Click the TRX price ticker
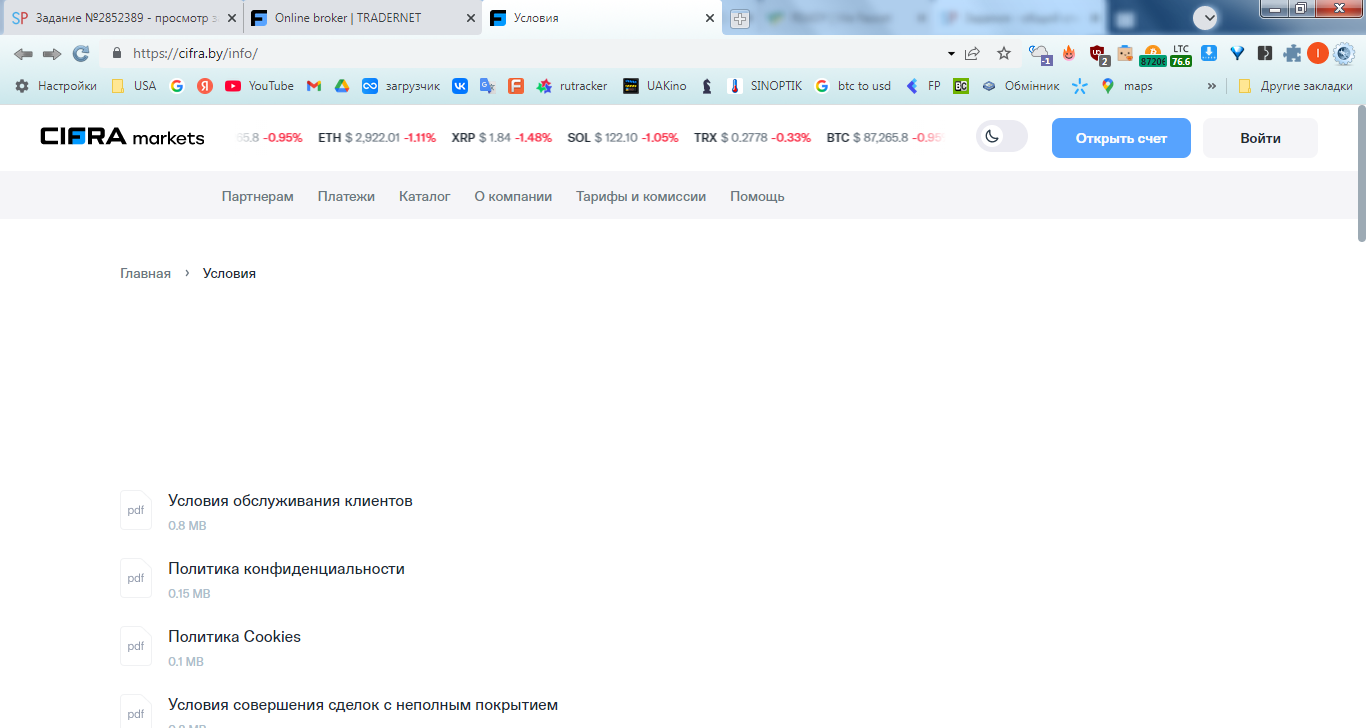The width and height of the screenshot is (1366, 728). pyautogui.click(x=752, y=137)
